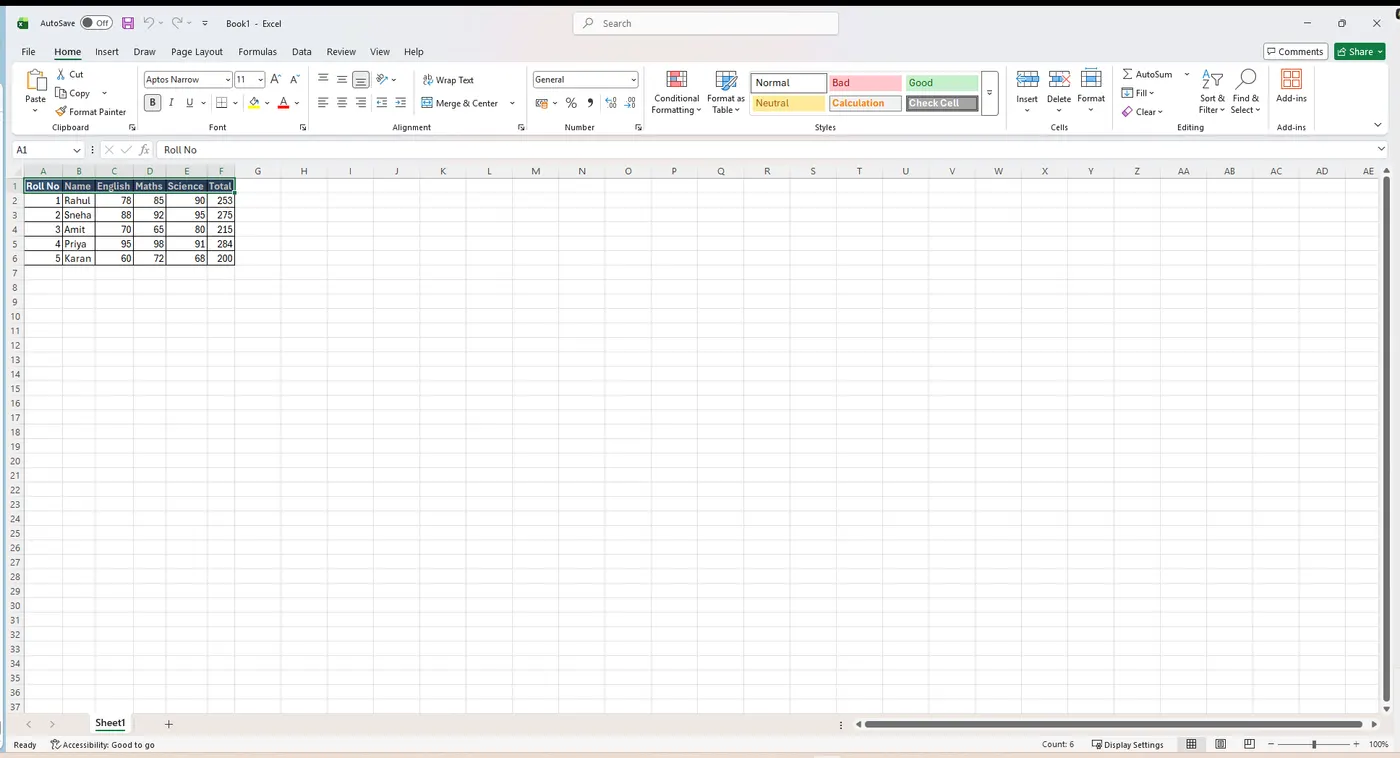Open the Data tab

(302, 52)
